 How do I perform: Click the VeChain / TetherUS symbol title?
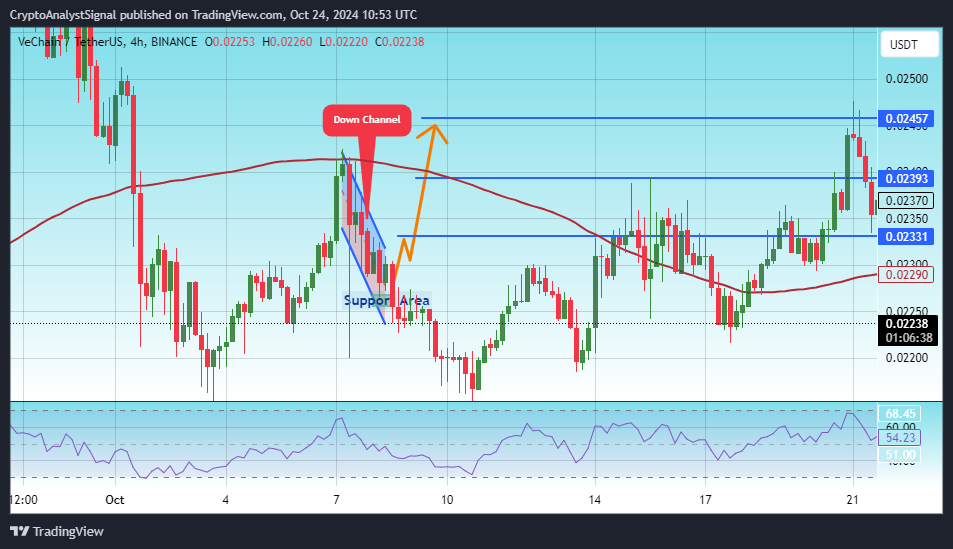point(71,42)
